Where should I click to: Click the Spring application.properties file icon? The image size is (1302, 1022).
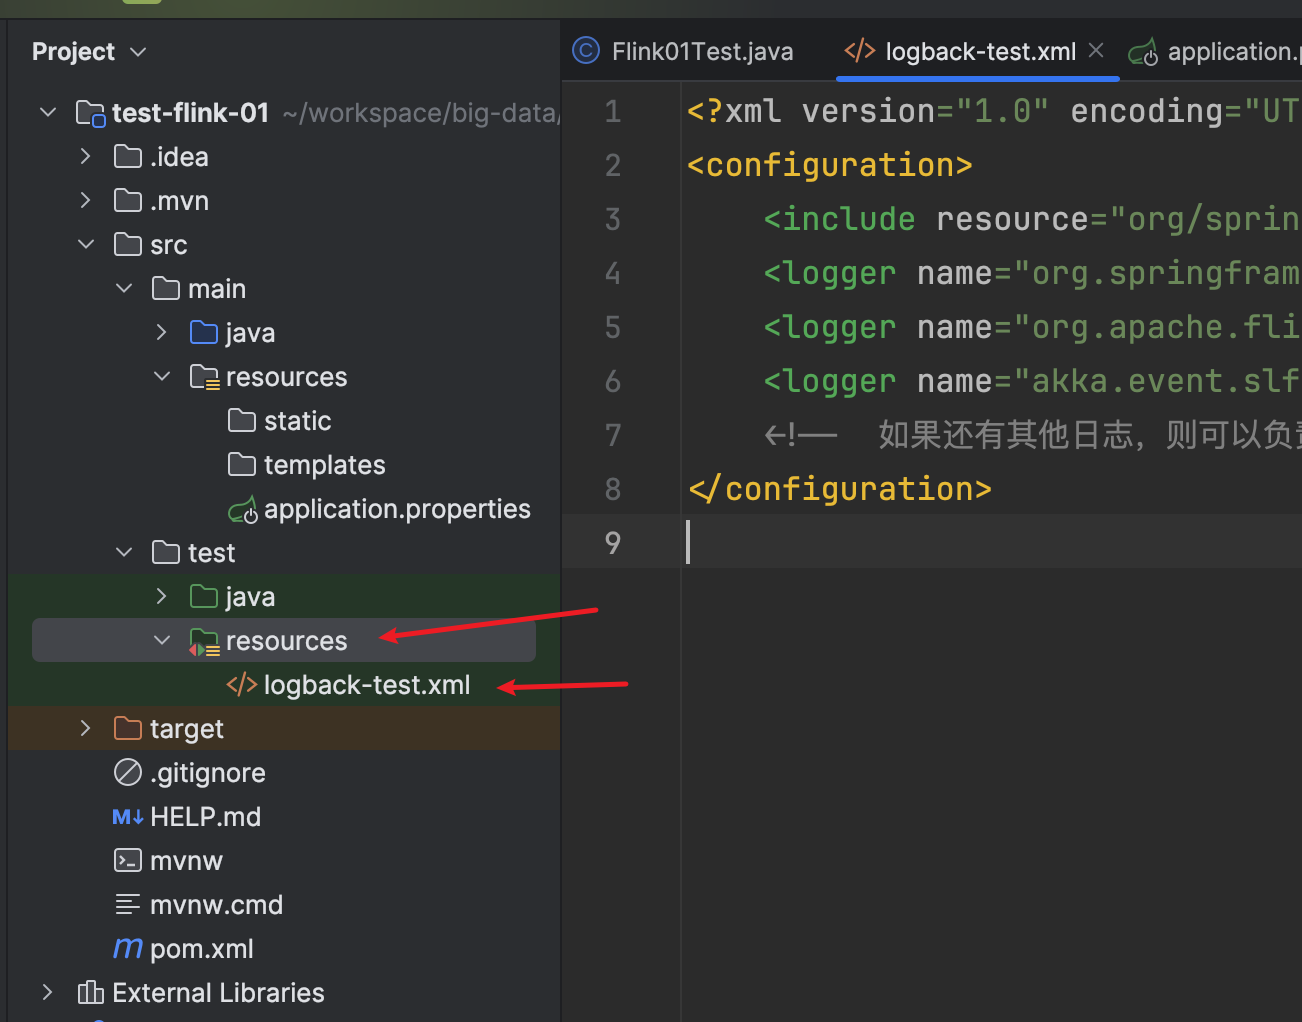243,510
